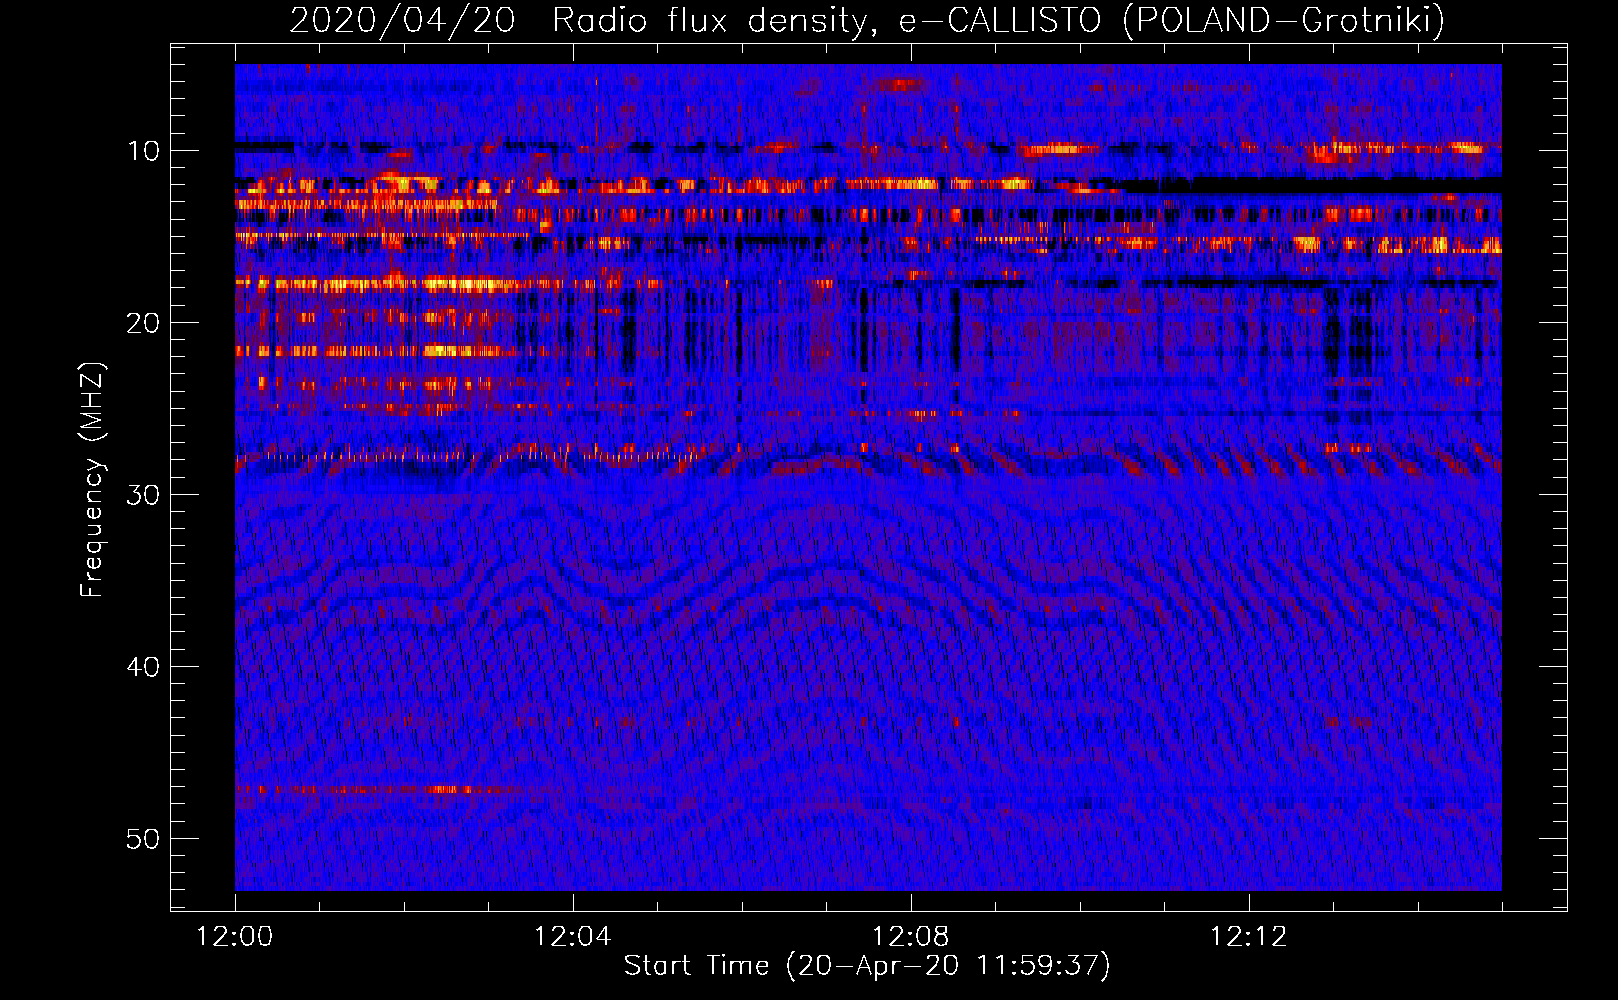Click the plot title date 2020/04/20
1618x1000 pixels.
pyautogui.click(x=402, y=20)
